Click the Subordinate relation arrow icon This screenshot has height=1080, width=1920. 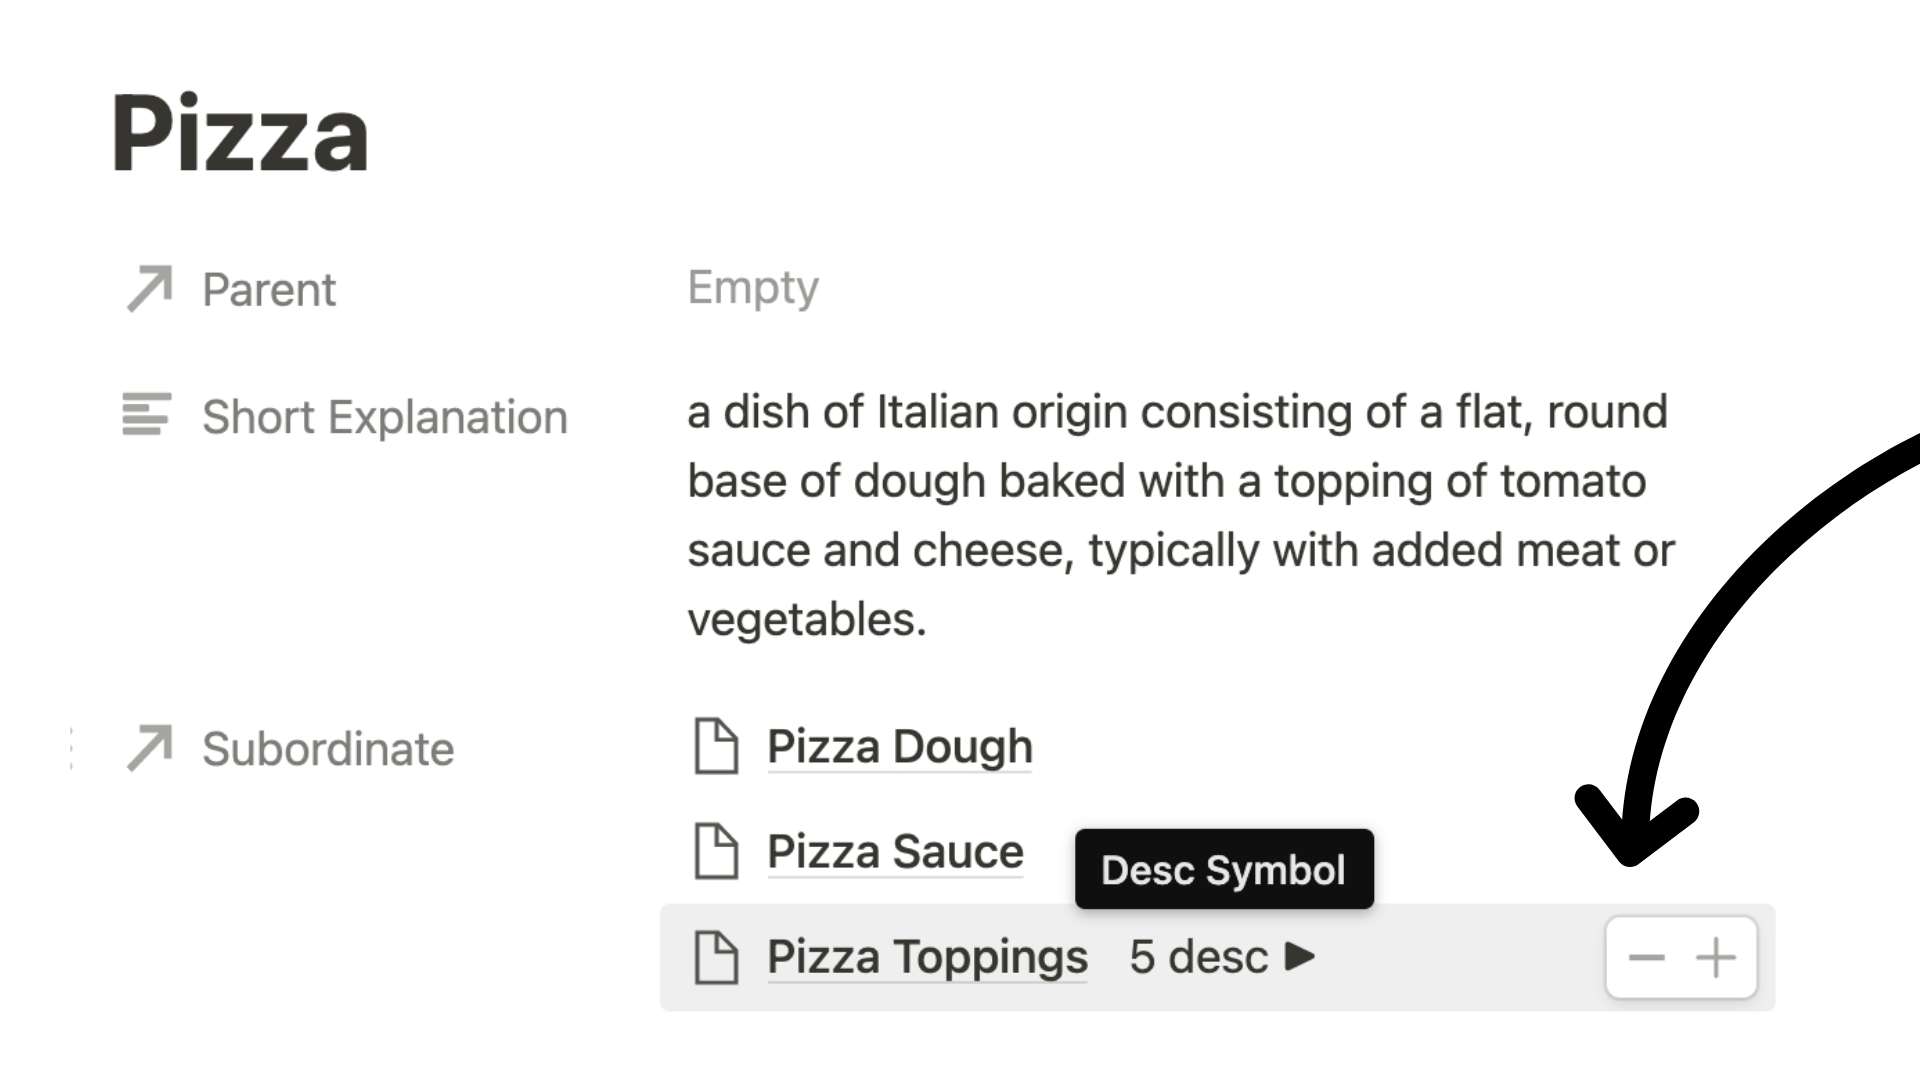[x=150, y=748]
